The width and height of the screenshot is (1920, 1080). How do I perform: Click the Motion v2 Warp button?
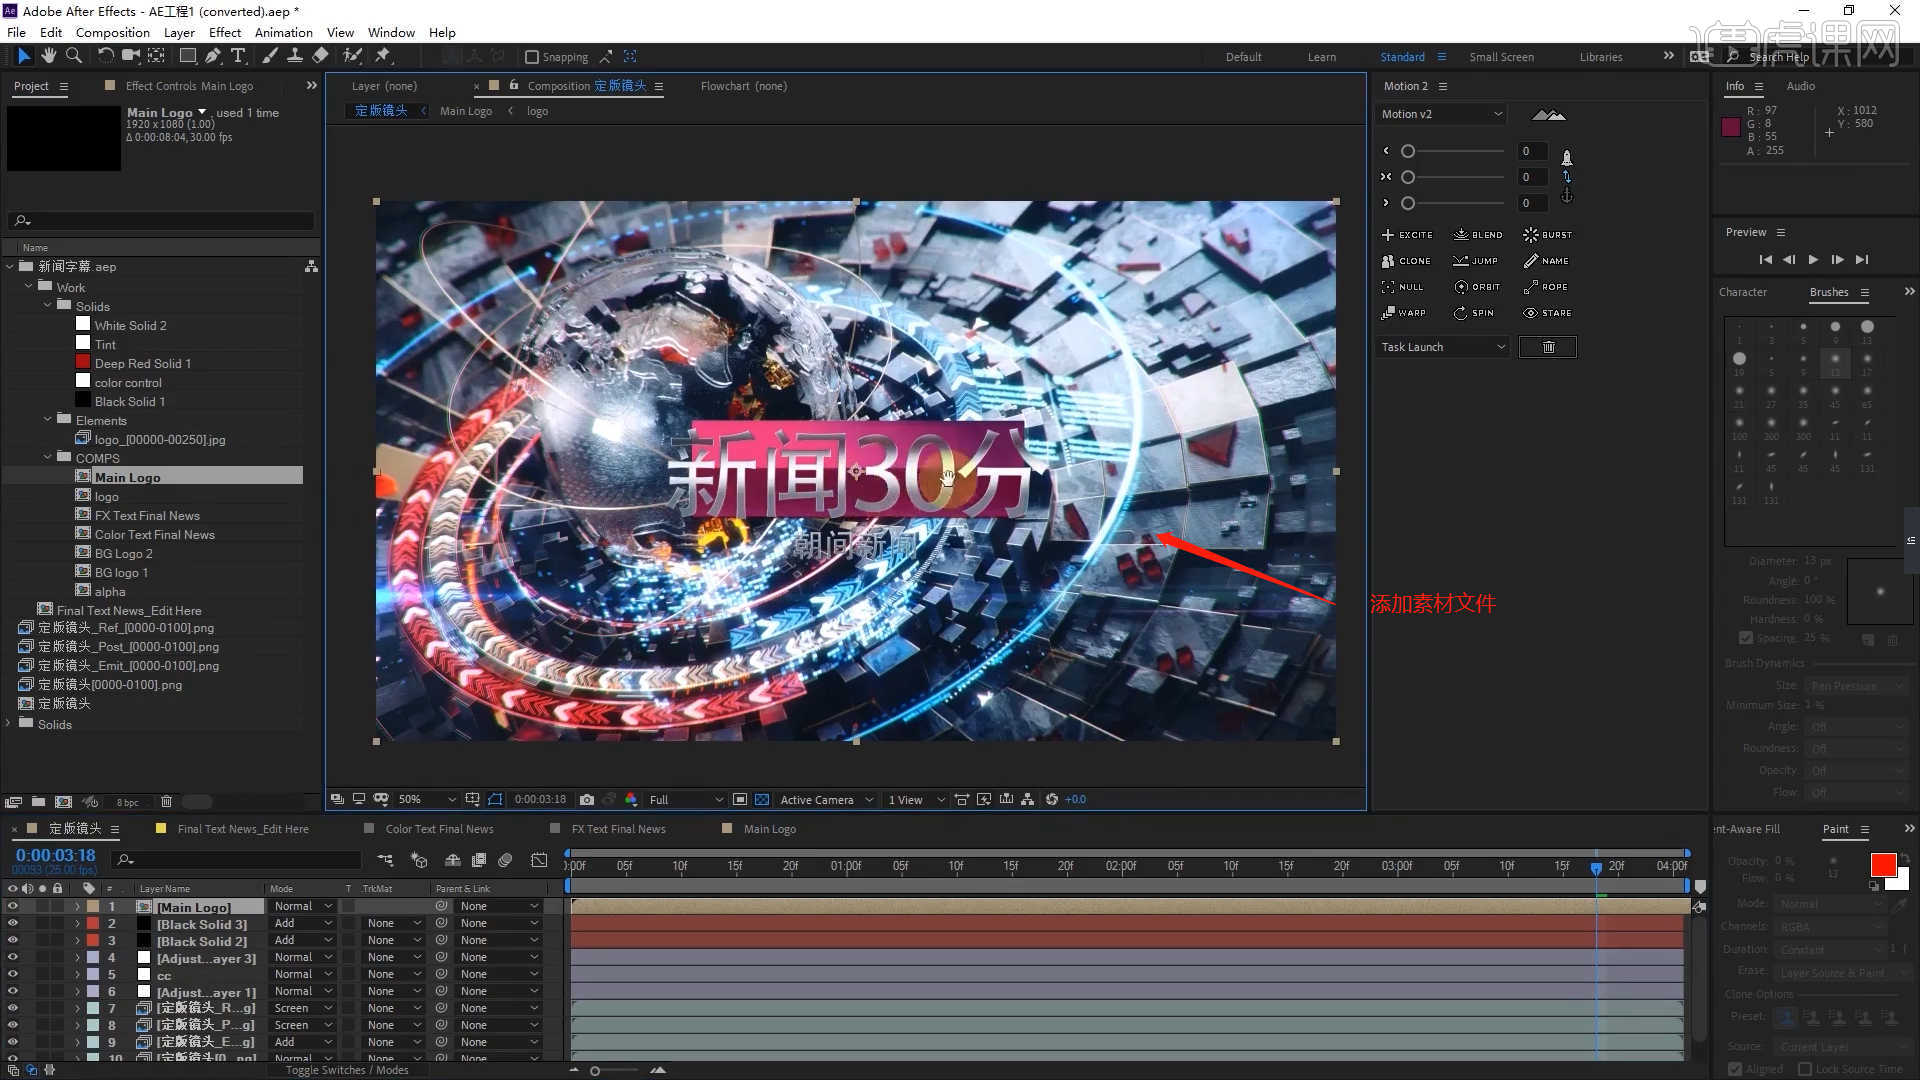coord(1404,313)
